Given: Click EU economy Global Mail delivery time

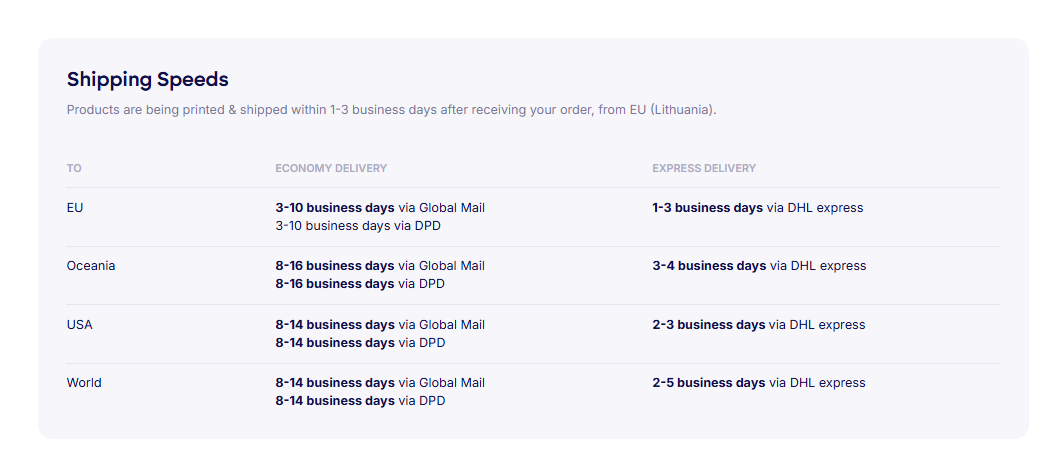Looking at the screenshot, I should 380,208.
